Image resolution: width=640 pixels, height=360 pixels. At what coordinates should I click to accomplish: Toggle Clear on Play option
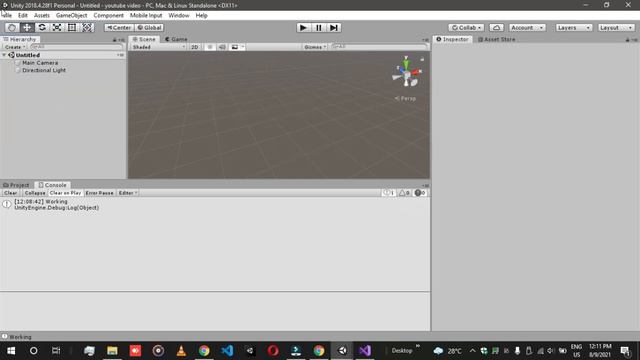tap(65, 193)
